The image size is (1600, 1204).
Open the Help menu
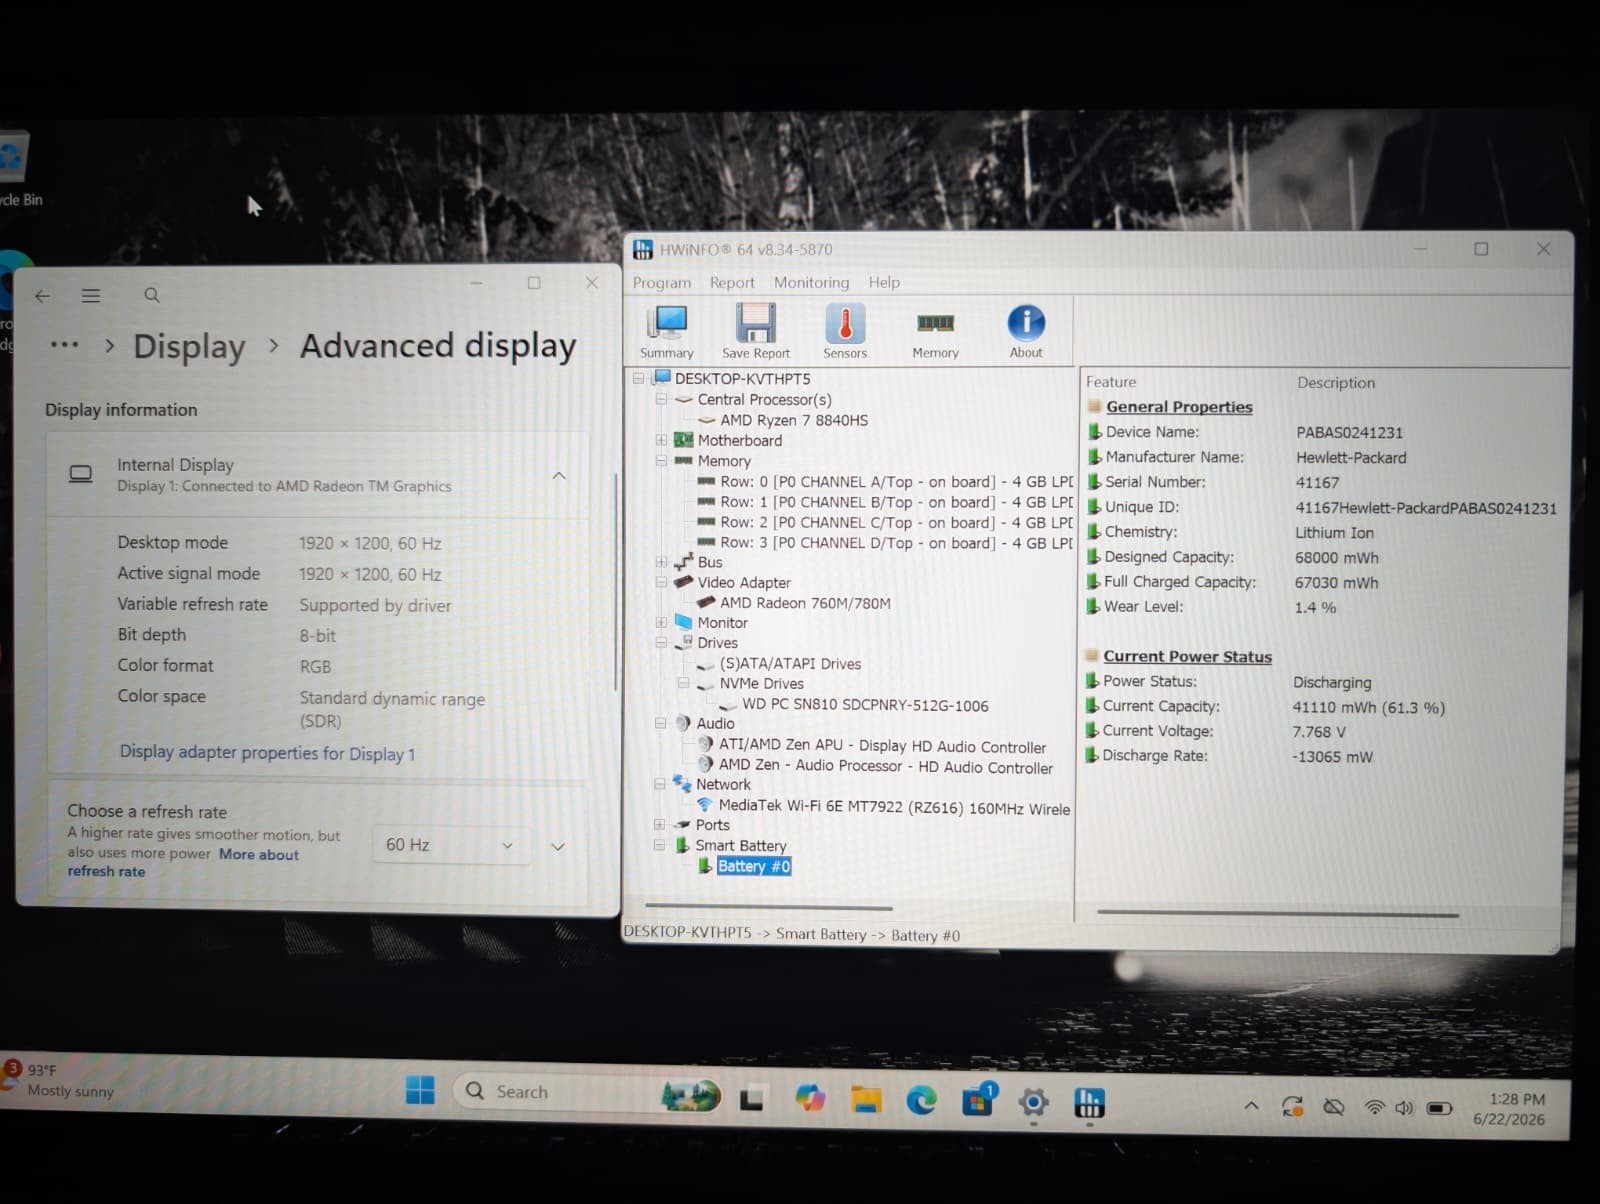(884, 282)
